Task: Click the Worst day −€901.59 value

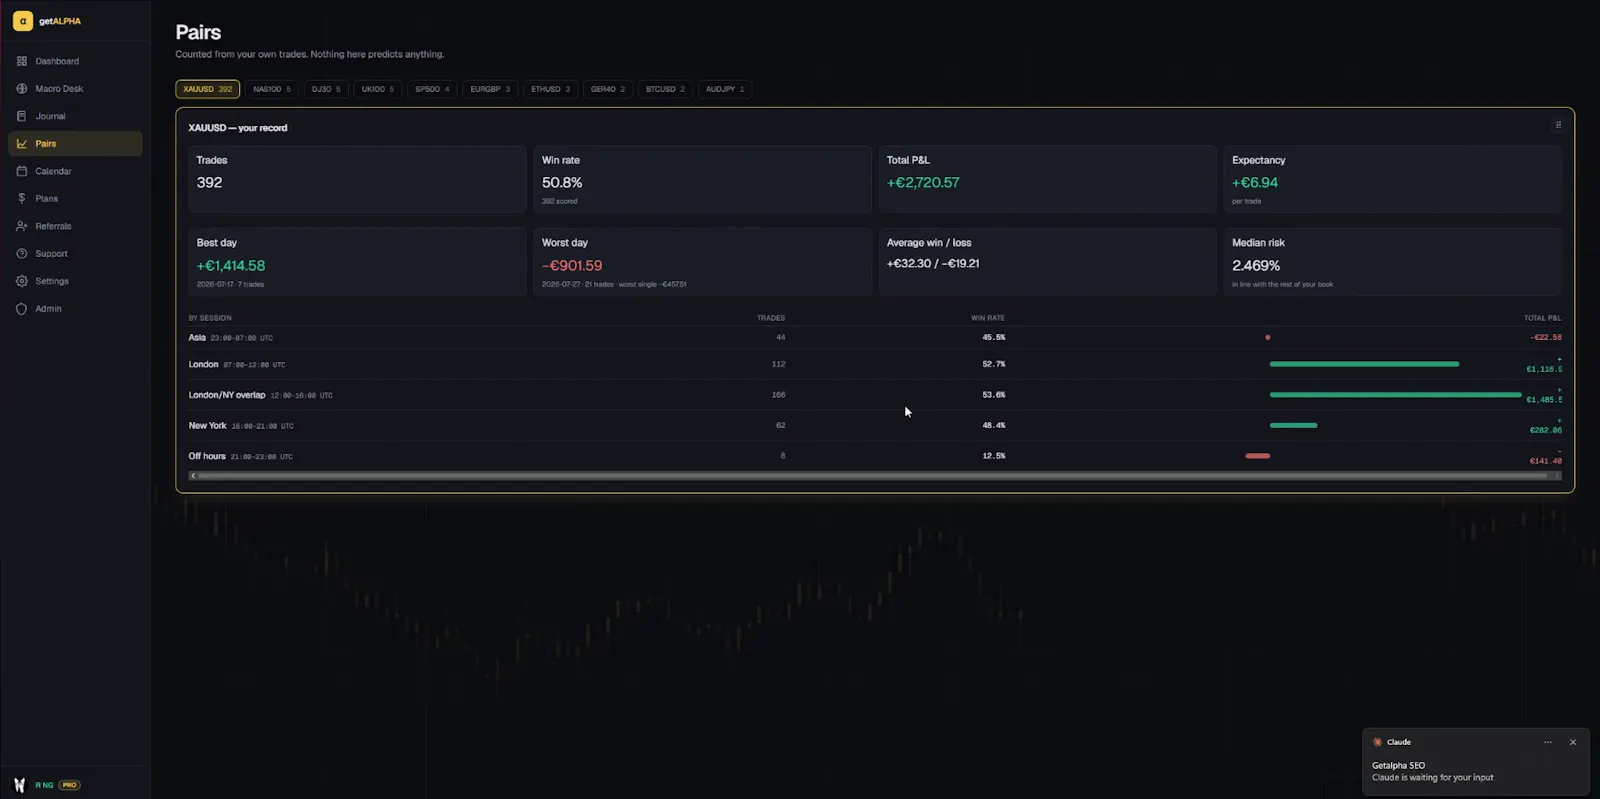Action: pos(572,266)
